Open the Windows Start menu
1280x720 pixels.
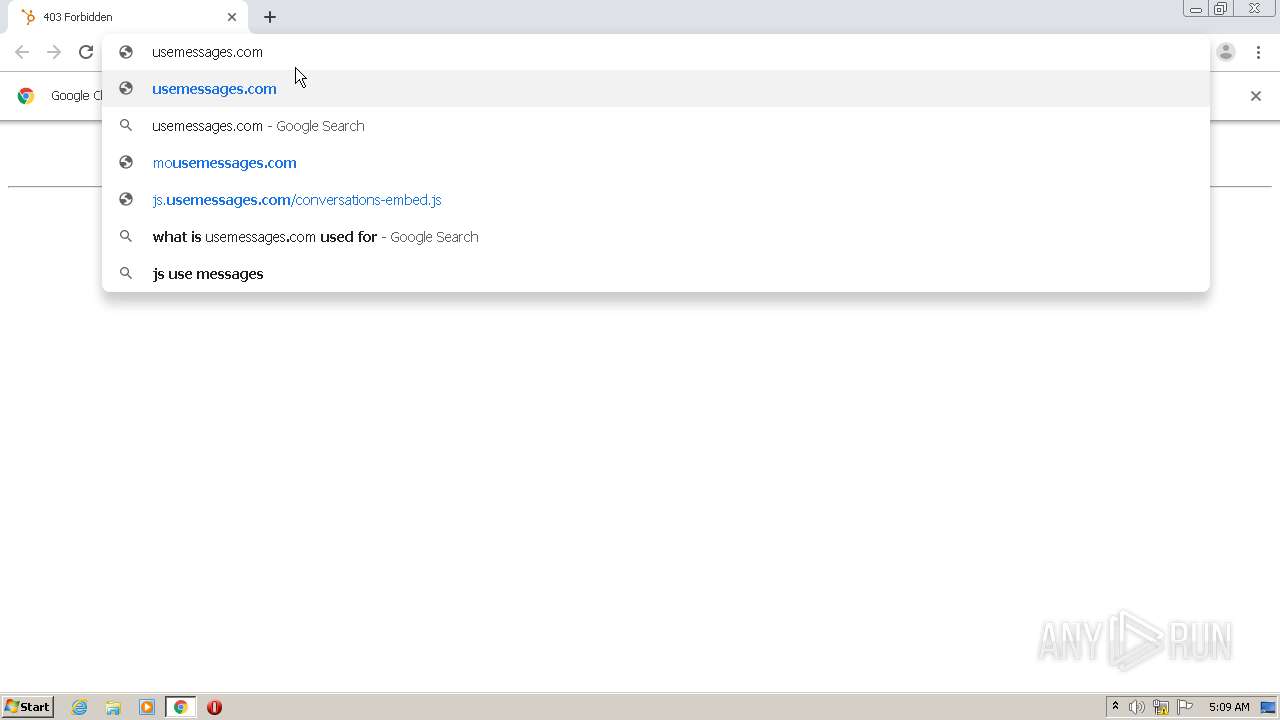(x=28, y=707)
